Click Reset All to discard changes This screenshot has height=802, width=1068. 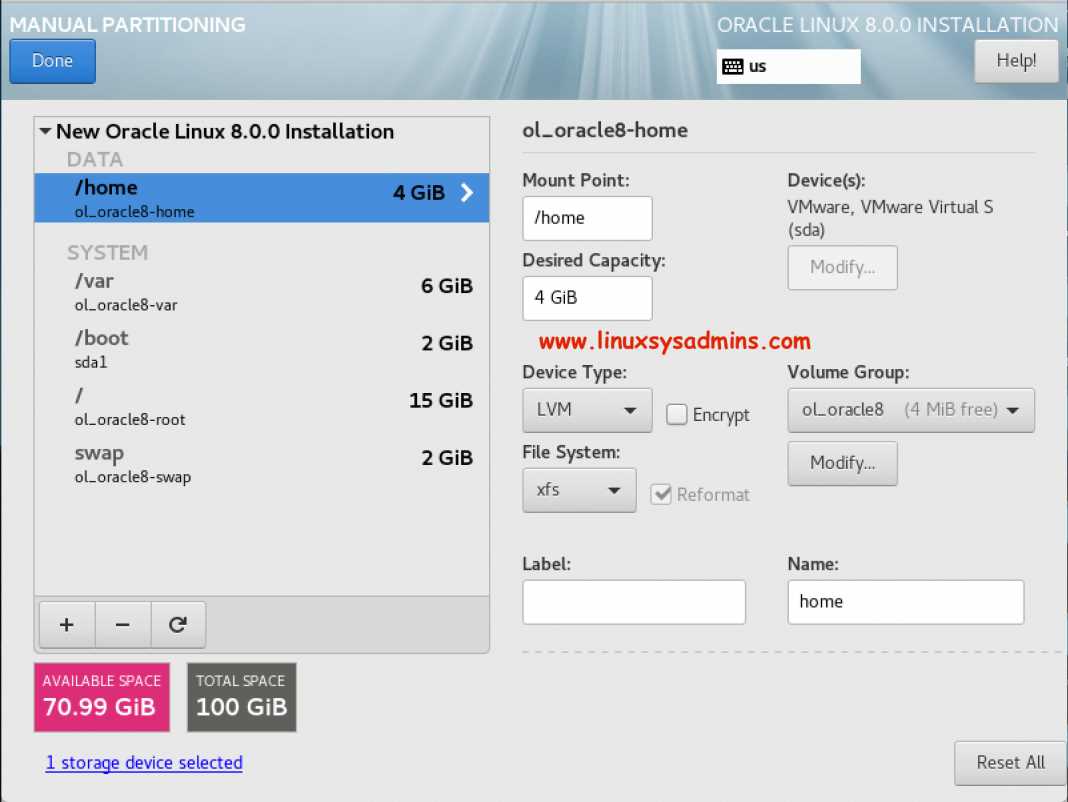click(x=1010, y=763)
